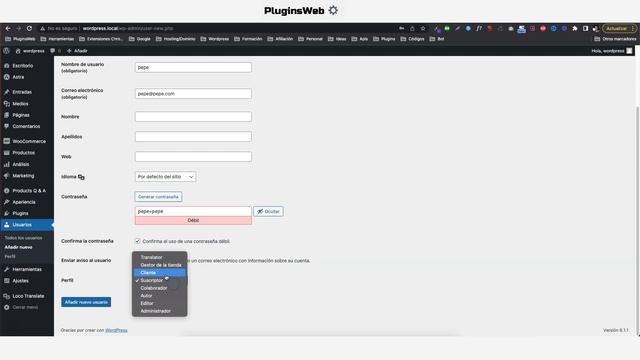Viewport: 640px width, 360px height.
Task: Click the language icon beside Idioma
Action: (81, 177)
